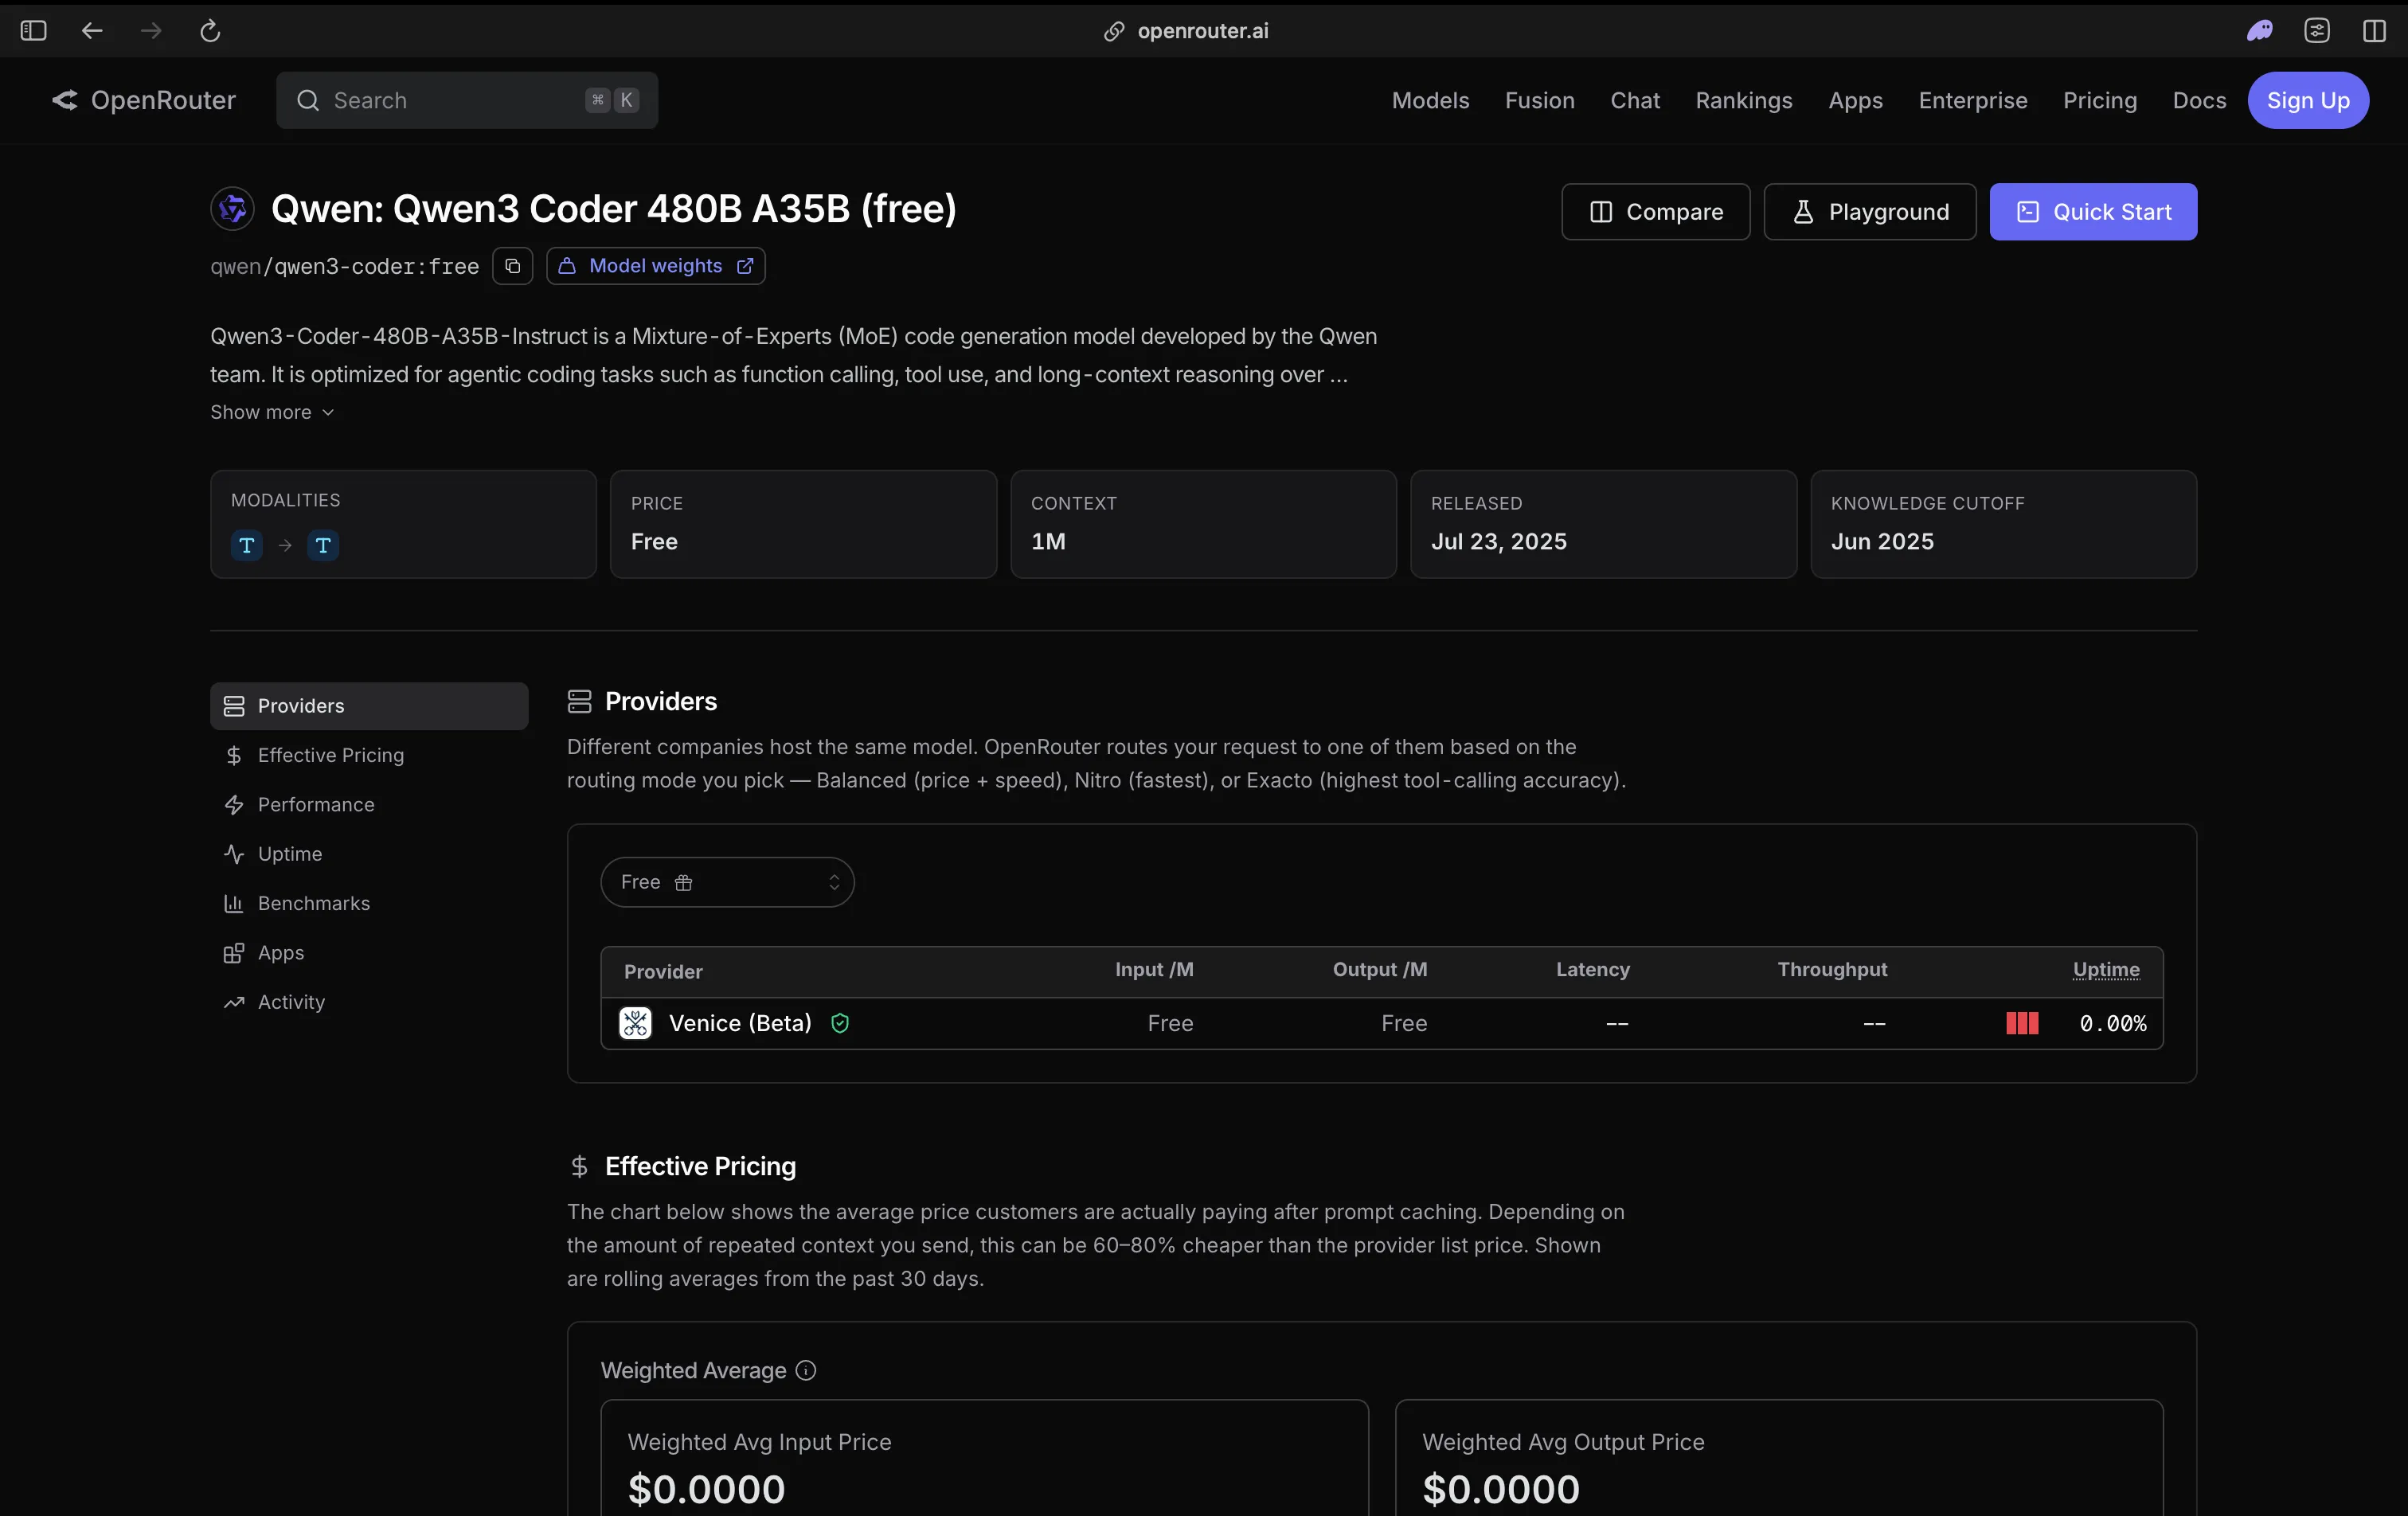
Task: Expand description with Show more
Action: 272,412
